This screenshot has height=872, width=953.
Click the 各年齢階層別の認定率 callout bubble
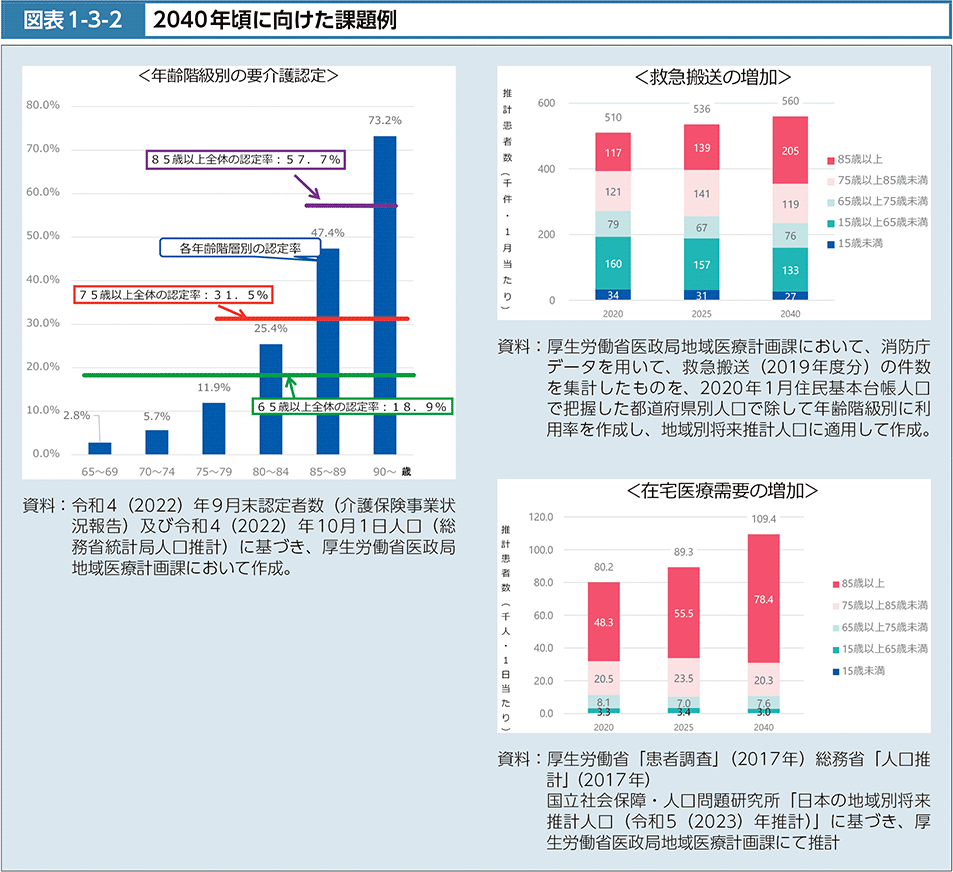click(240, 248)
